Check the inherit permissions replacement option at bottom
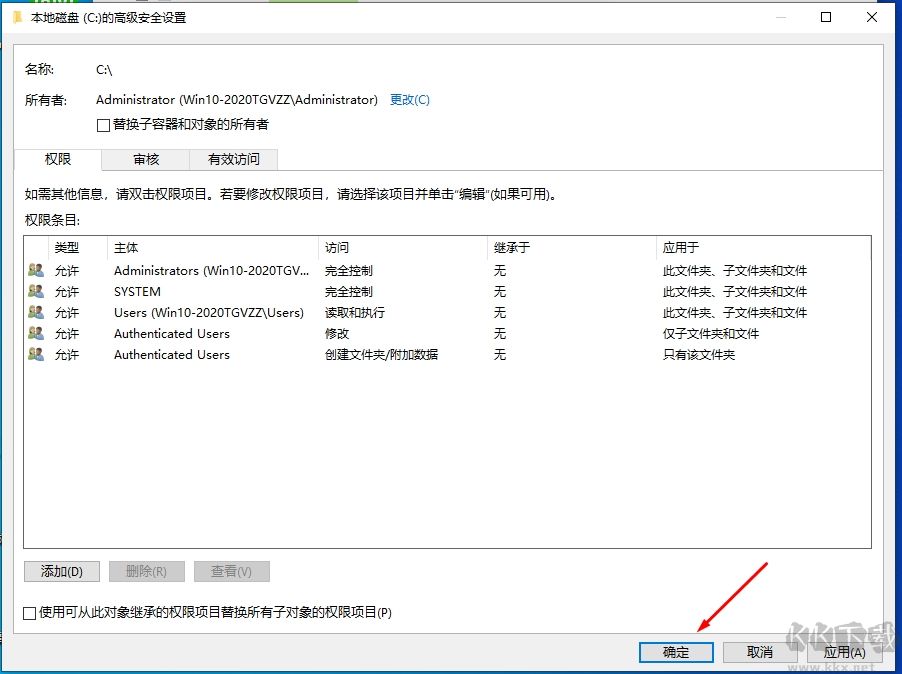The image size is (902, 674). tap(29, 613)
